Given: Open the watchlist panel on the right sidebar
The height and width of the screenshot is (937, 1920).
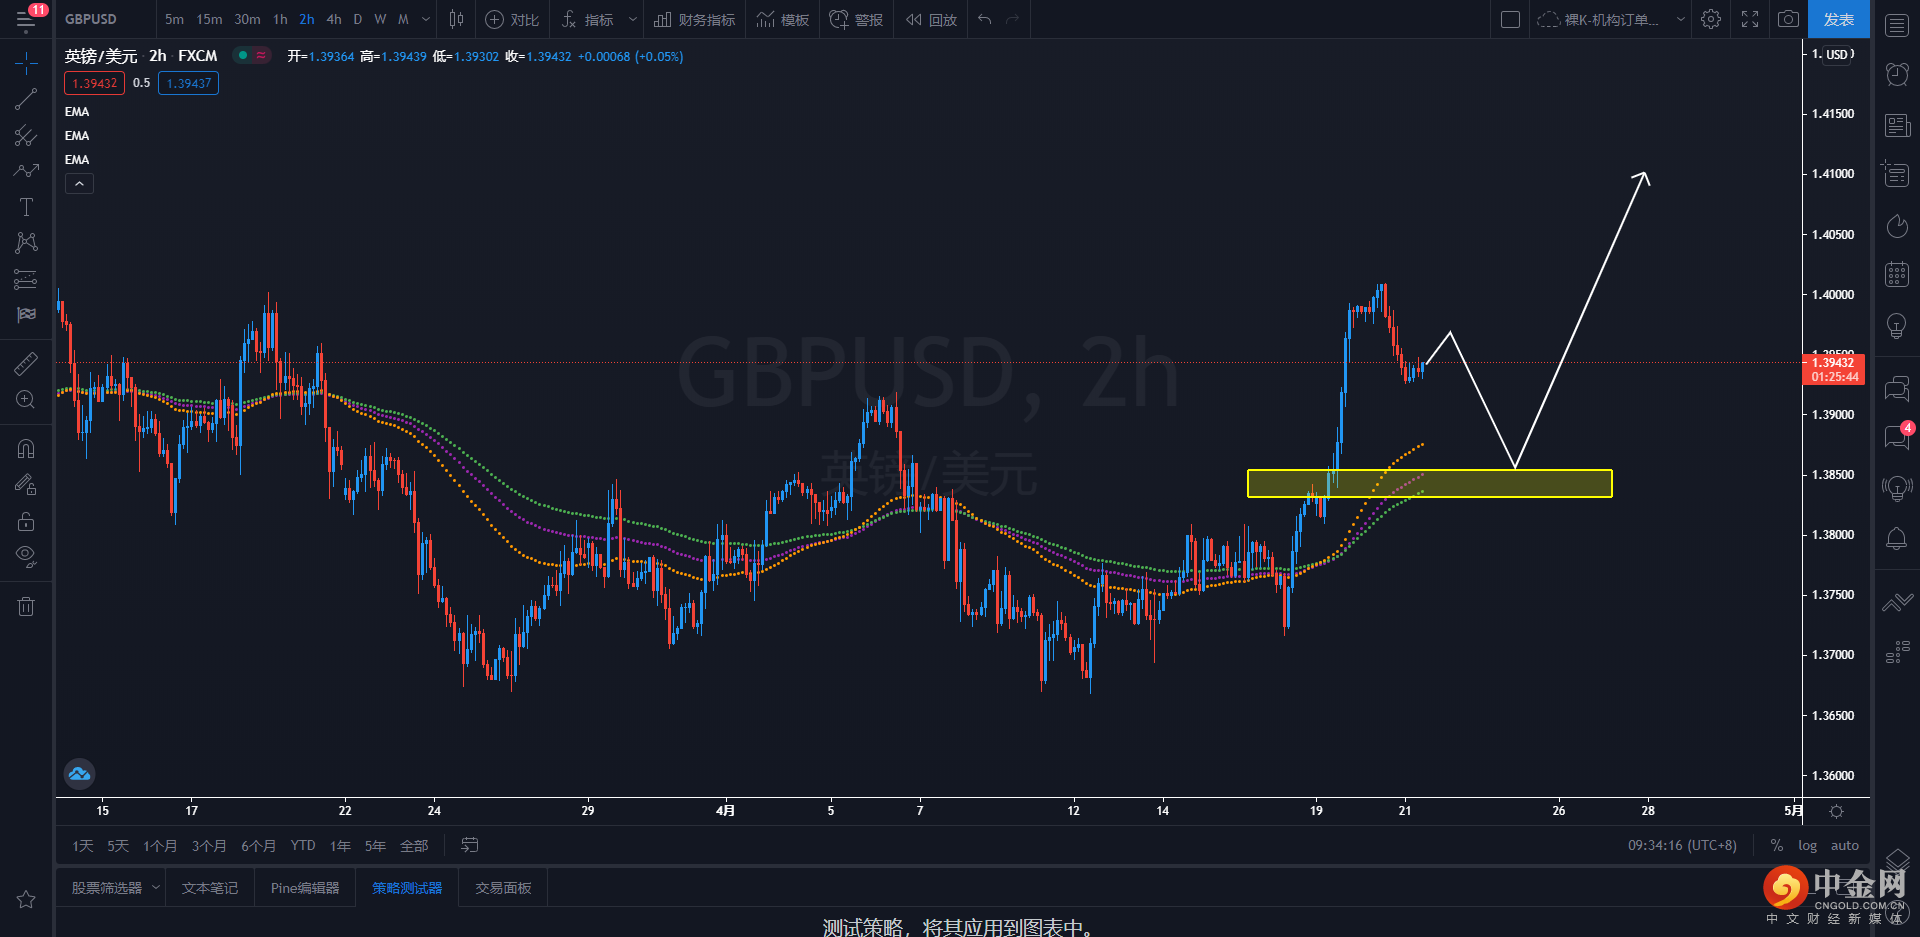Looking at the screenshot, I should click(x=1897, y=26).
